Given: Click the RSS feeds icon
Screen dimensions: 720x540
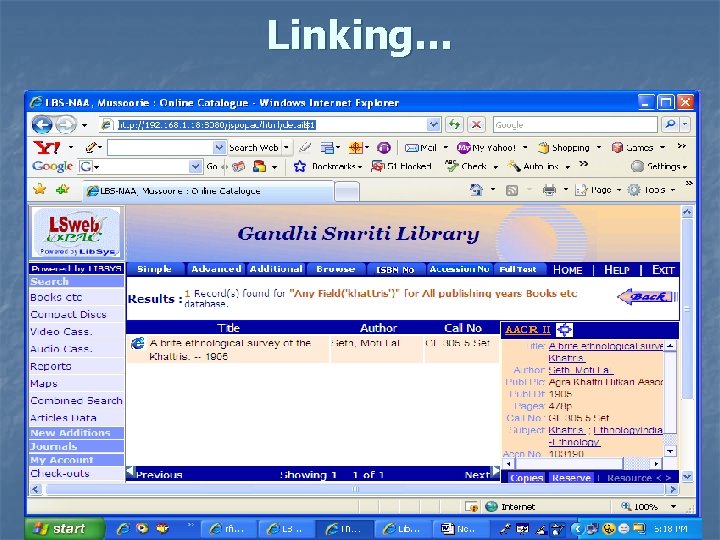Looking at the screenshot, I should coord(512,190).
